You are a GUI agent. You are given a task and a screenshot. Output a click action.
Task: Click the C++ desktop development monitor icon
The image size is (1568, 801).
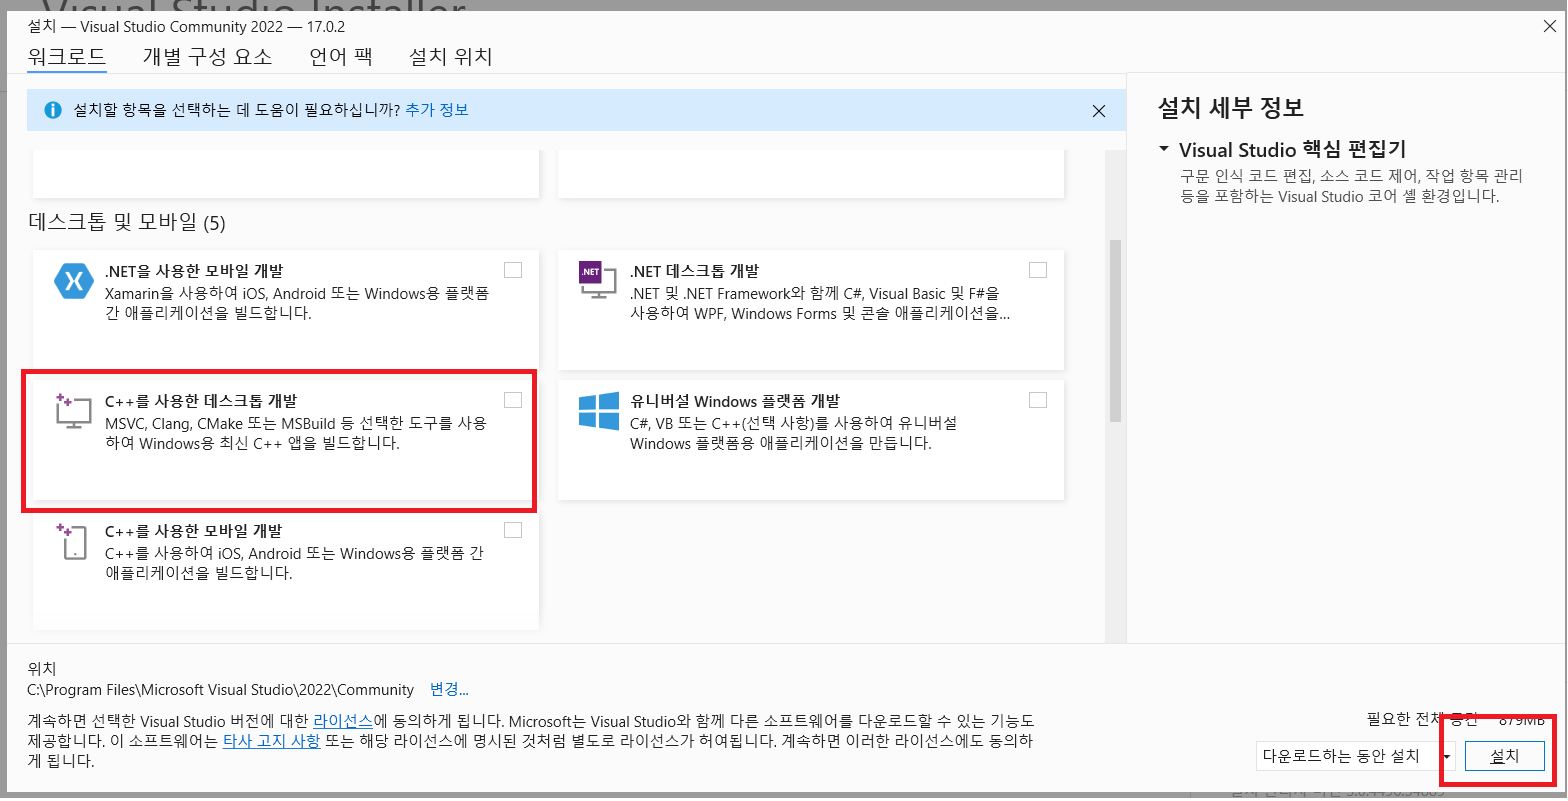tap(73, 411)
